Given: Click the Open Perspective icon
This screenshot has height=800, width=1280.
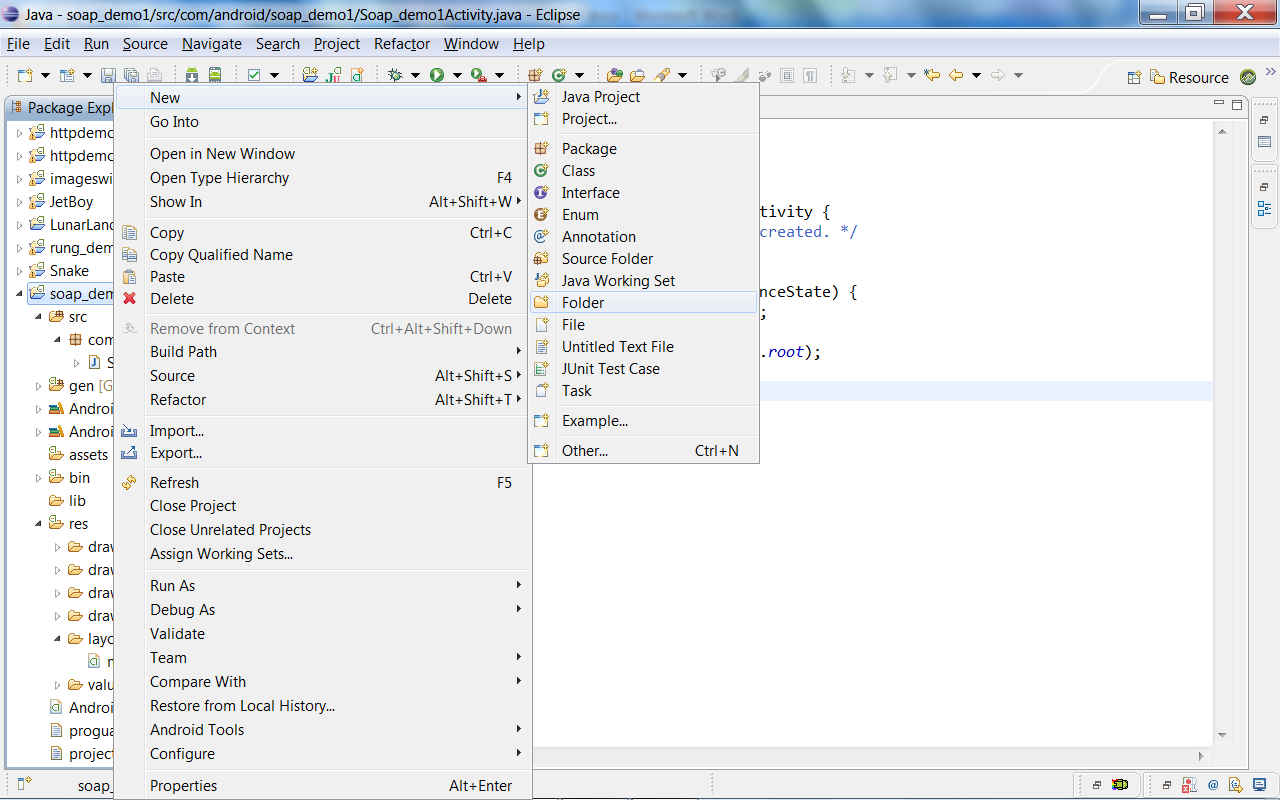Looking at the screenshot, I should 1134,77.
